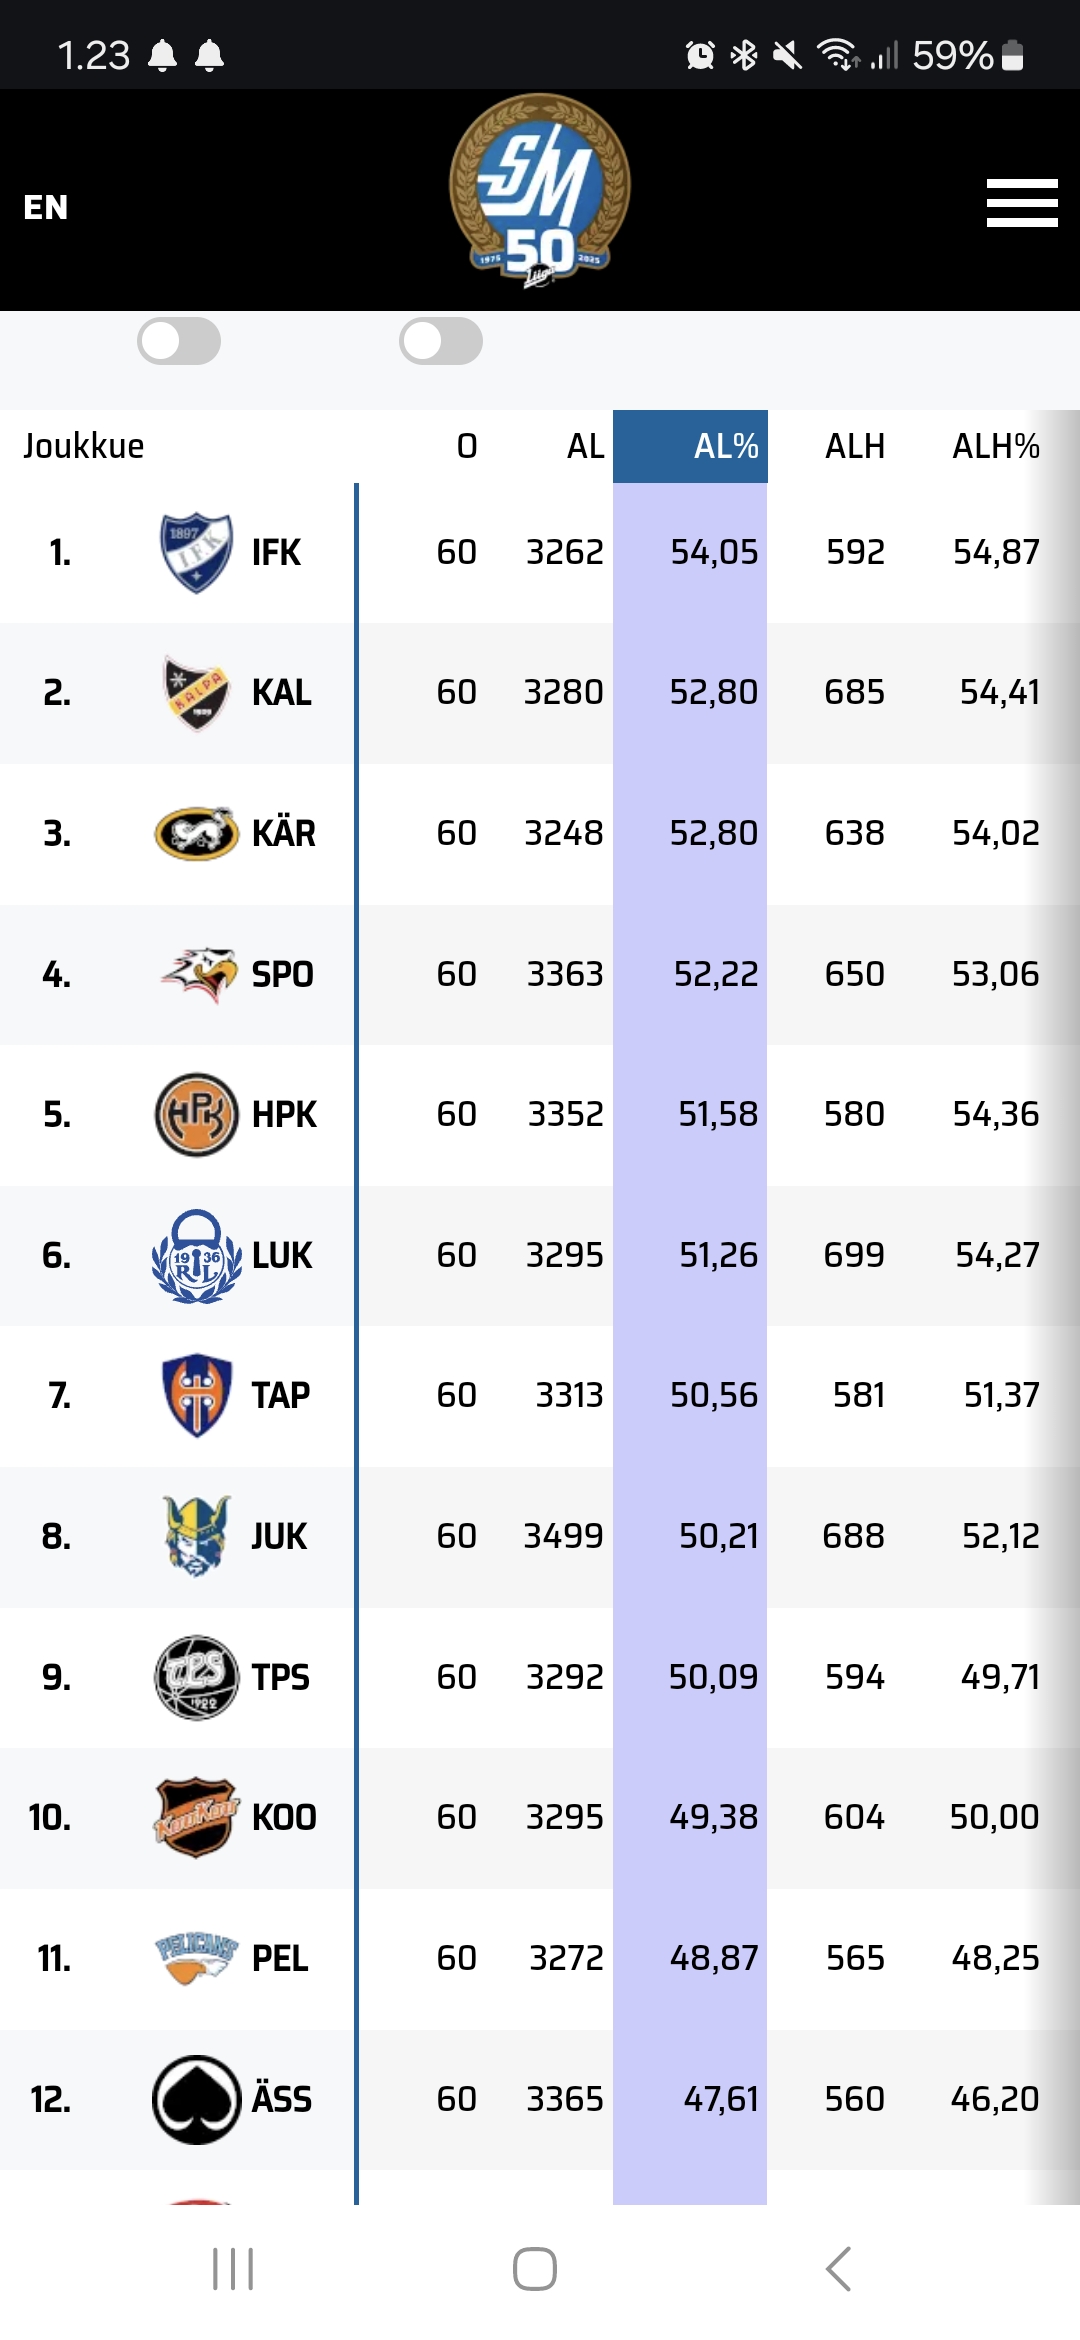Tap the Android back navigation button

click(838, 2269)
